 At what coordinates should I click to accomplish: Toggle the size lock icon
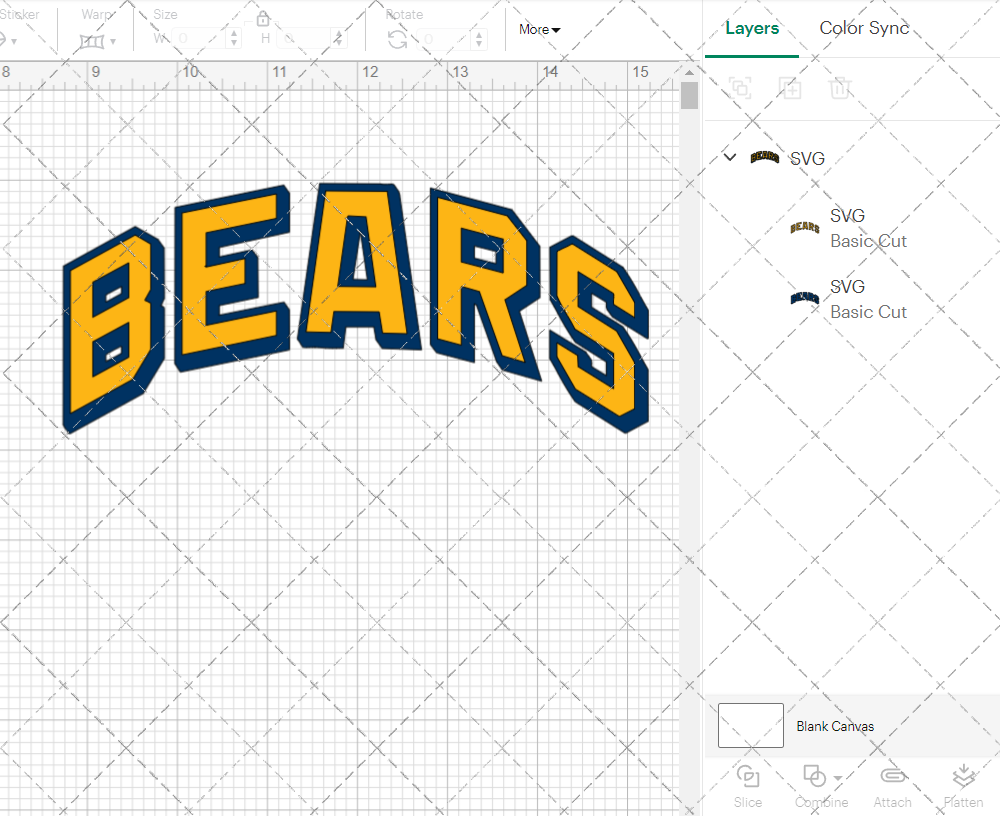(263, 18)
